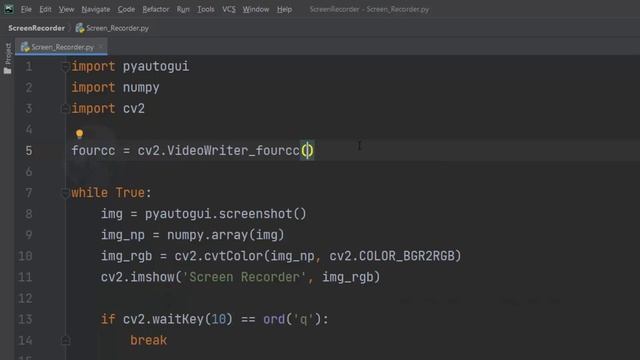The width and height of the screenshot is (640, 360).
Task: Click 'ord' function on line 13
Action: click(x=274, y=319)
